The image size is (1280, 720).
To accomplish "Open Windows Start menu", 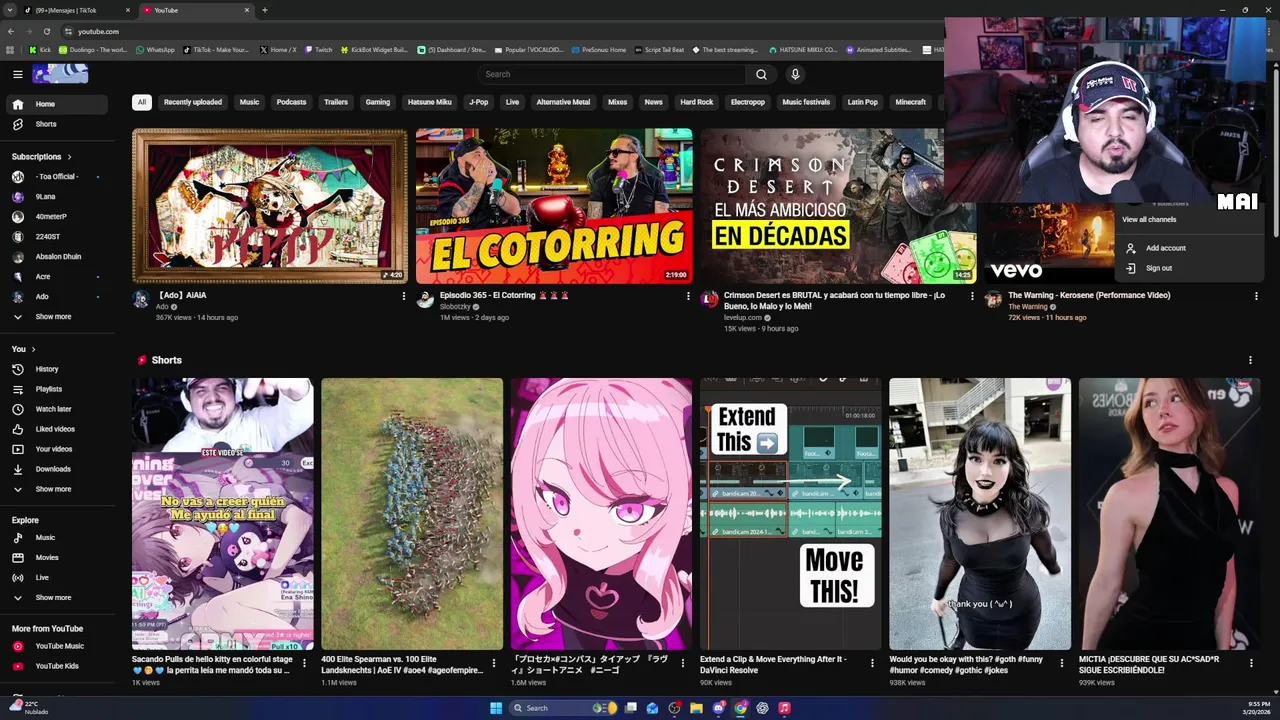I will pos(496,708).
